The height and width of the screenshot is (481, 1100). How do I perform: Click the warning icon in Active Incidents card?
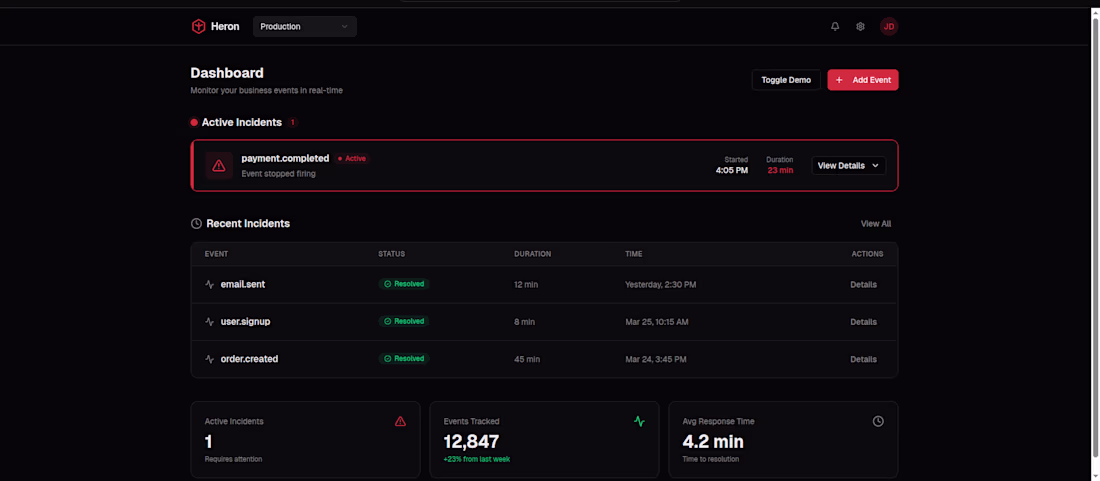[400, 421]
